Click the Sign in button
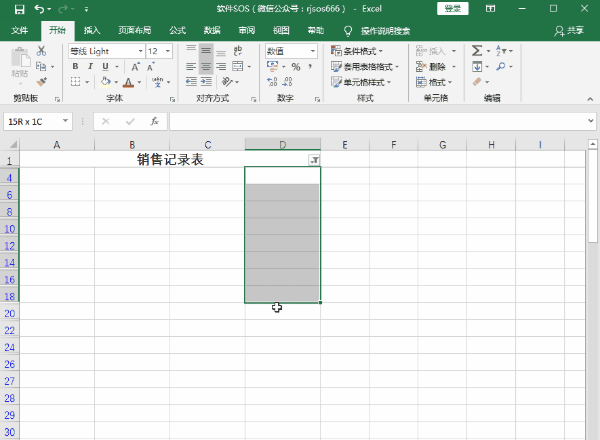The width and height of the screenshot is (600, 440). tap(453, 8)
